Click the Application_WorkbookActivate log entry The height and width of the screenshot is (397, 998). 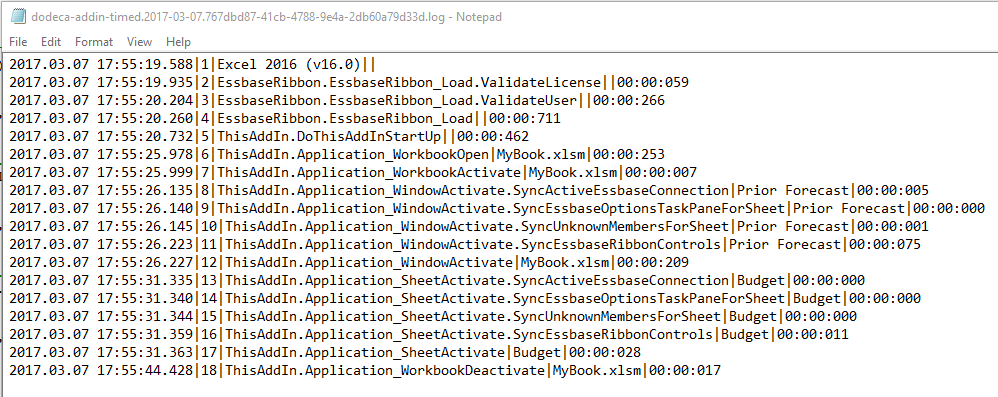(x=353, y=172)
